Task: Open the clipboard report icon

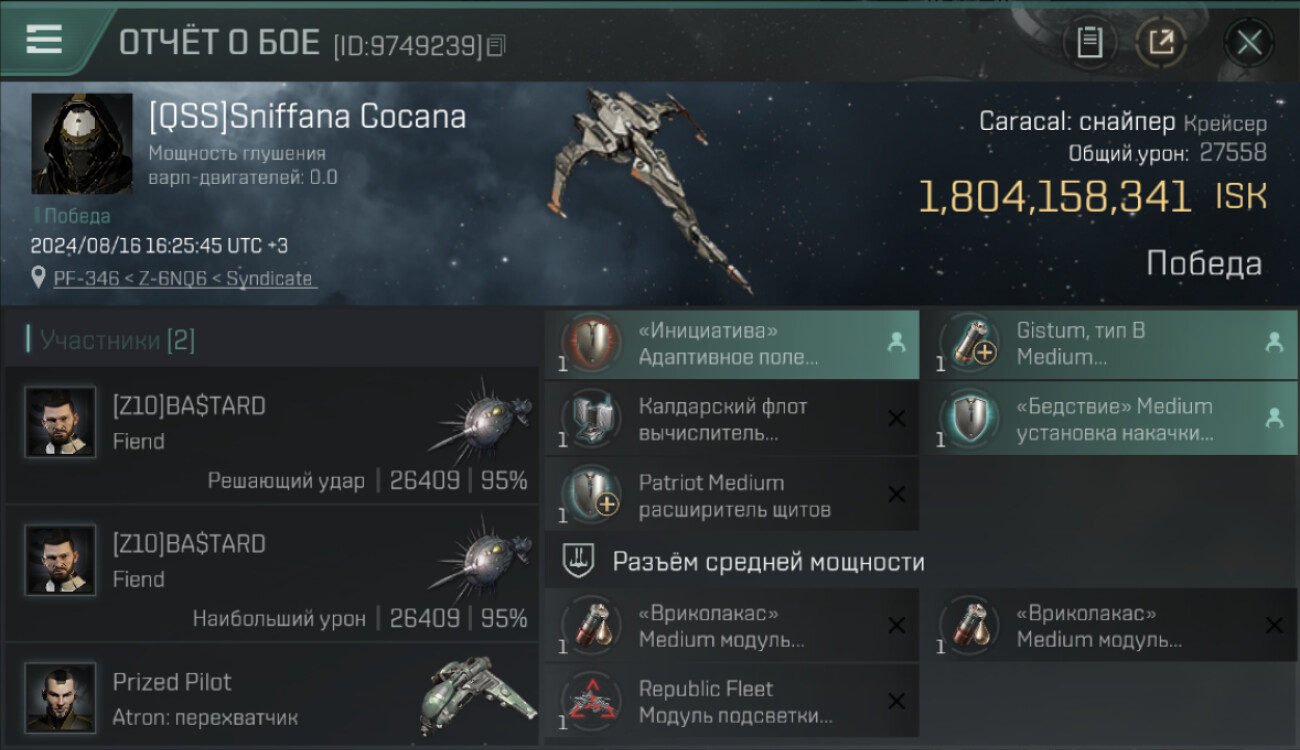Action: 1089,42
